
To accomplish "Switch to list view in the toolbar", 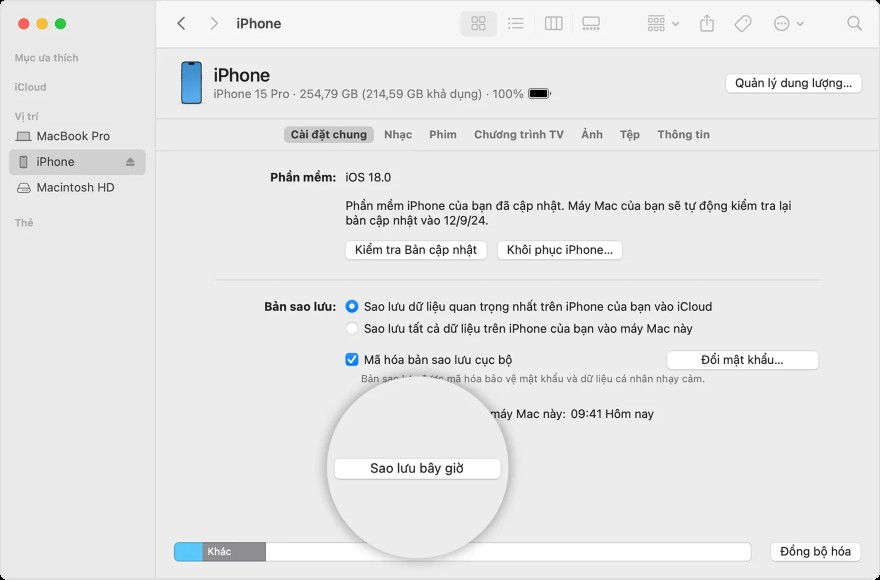I will pyautogui.click(x=516, y=22).
